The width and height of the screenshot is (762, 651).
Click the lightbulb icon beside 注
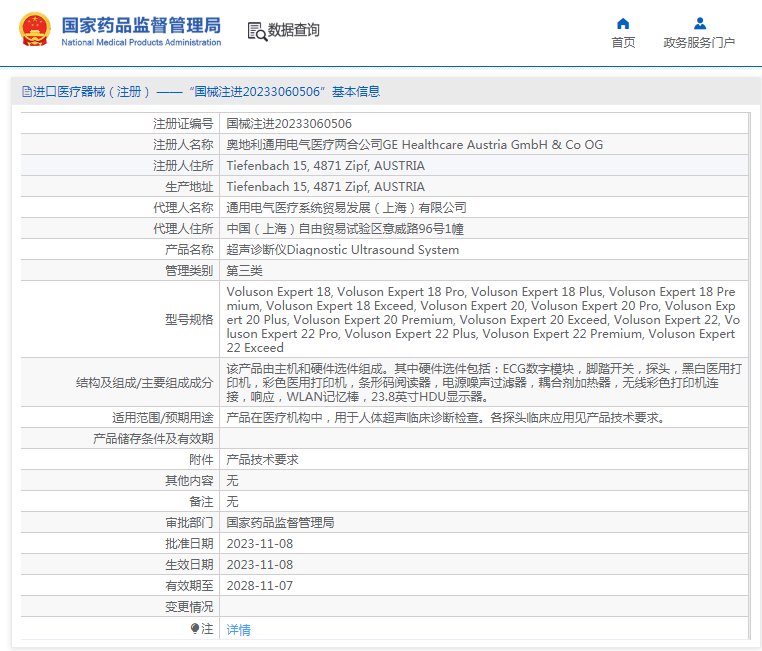[x=195, y=629]
